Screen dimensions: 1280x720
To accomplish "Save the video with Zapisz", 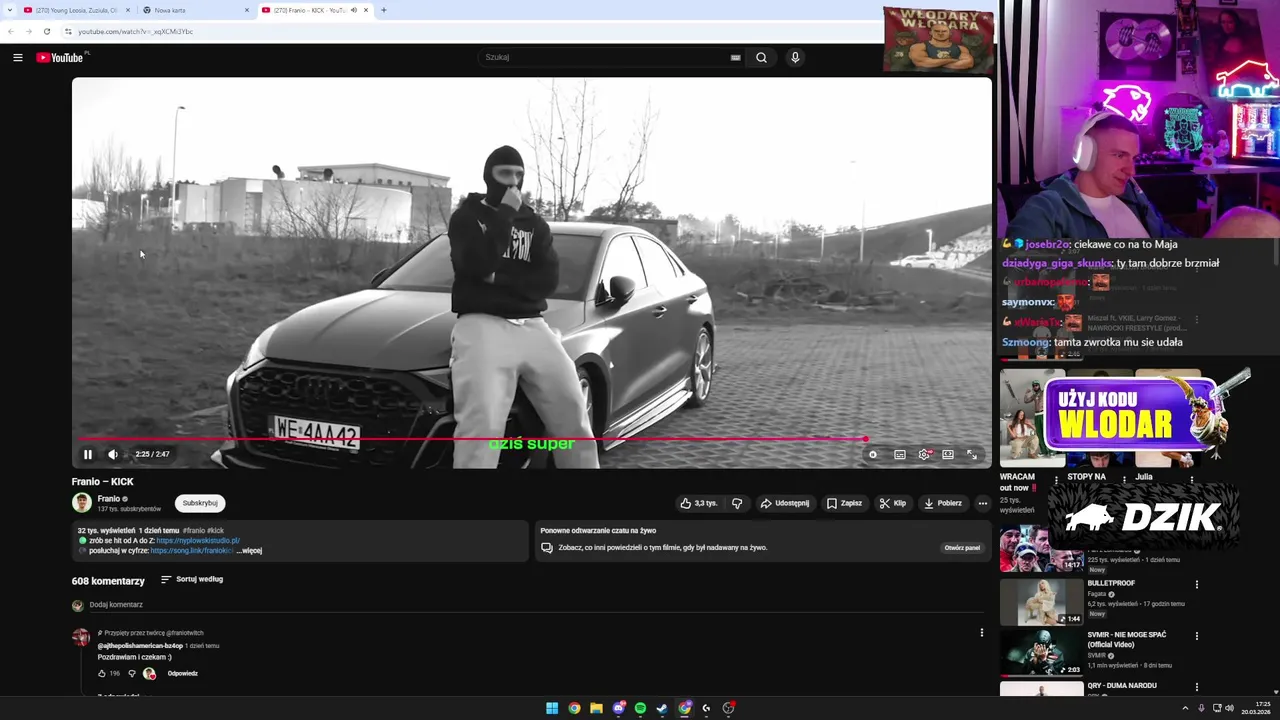I will (x=844, y=503).
